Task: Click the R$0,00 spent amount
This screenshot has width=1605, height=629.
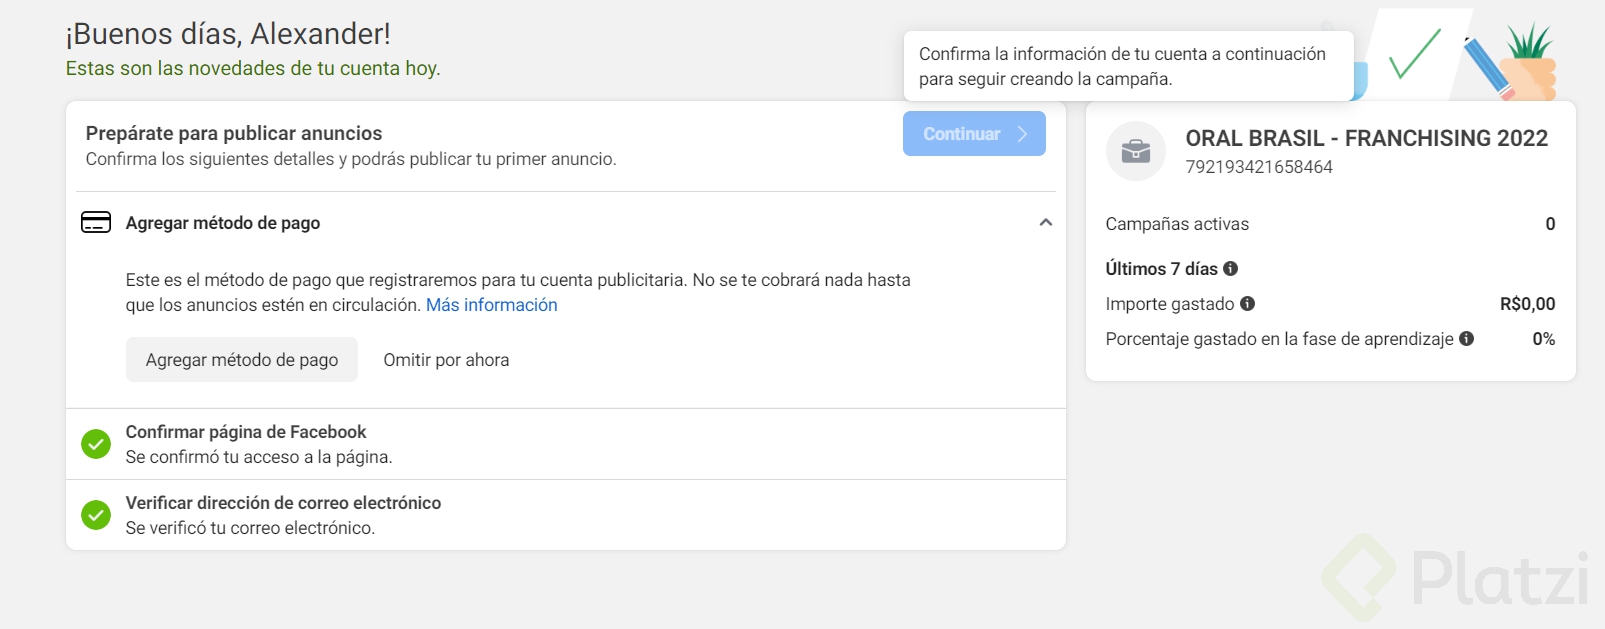Action: 1528,304
